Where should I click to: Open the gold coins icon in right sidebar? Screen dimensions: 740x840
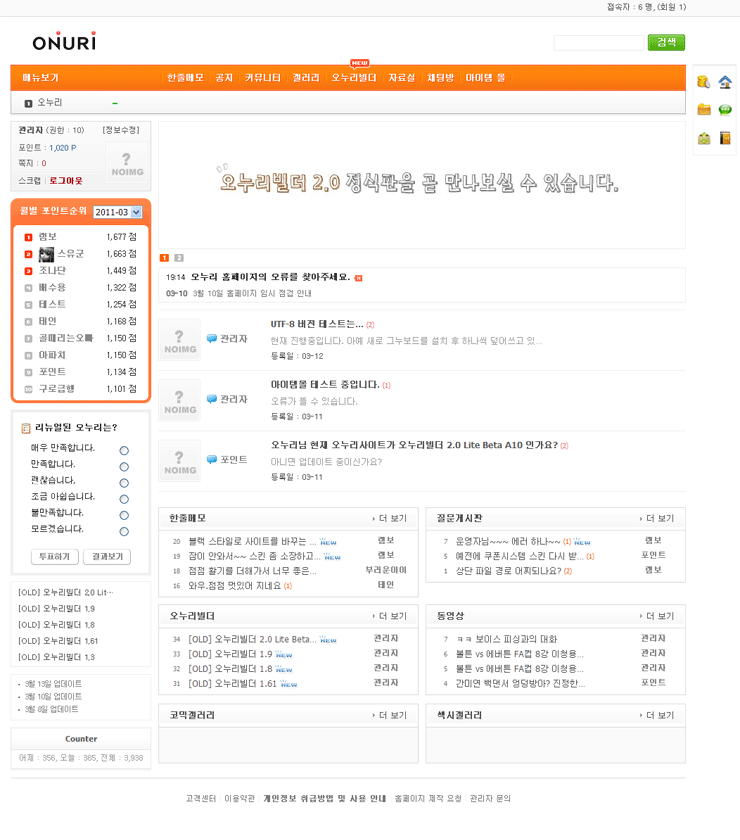point(704,82)
